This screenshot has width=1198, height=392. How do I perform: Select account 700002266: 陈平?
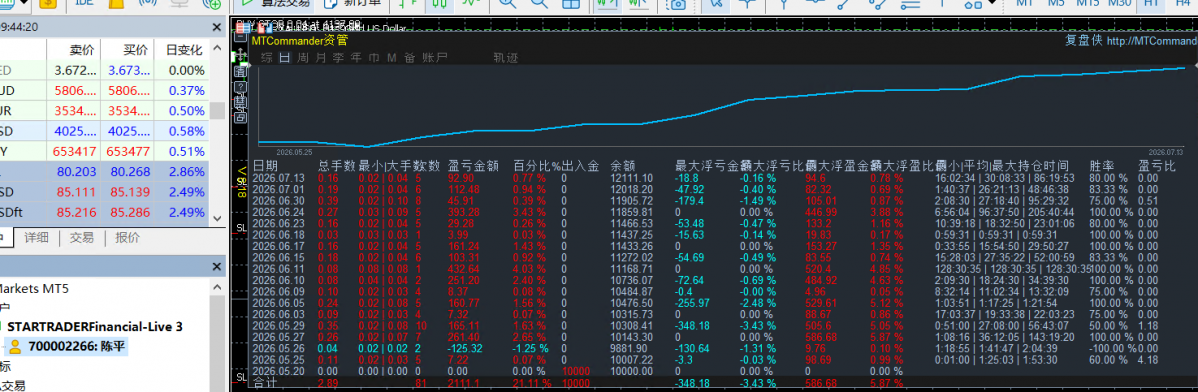[77, 346]
